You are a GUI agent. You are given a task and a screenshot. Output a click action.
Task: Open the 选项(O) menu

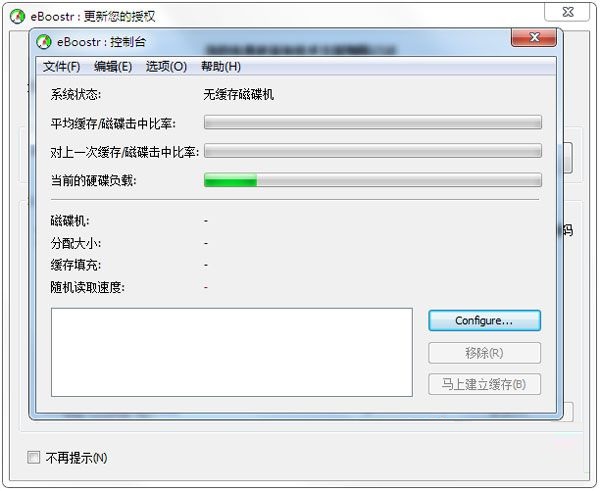[166, 67]
